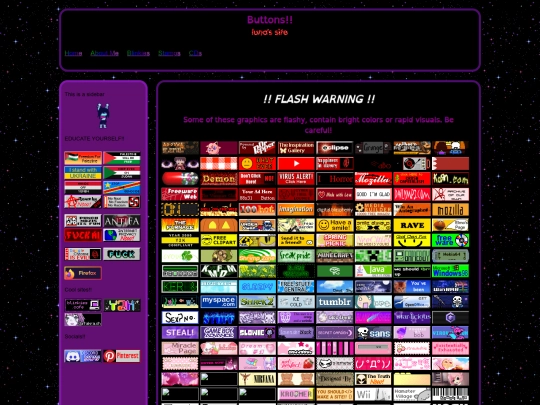Click the yellow Free Clipart button
Viewport: 540px width, 405px height.
(219, 240)
